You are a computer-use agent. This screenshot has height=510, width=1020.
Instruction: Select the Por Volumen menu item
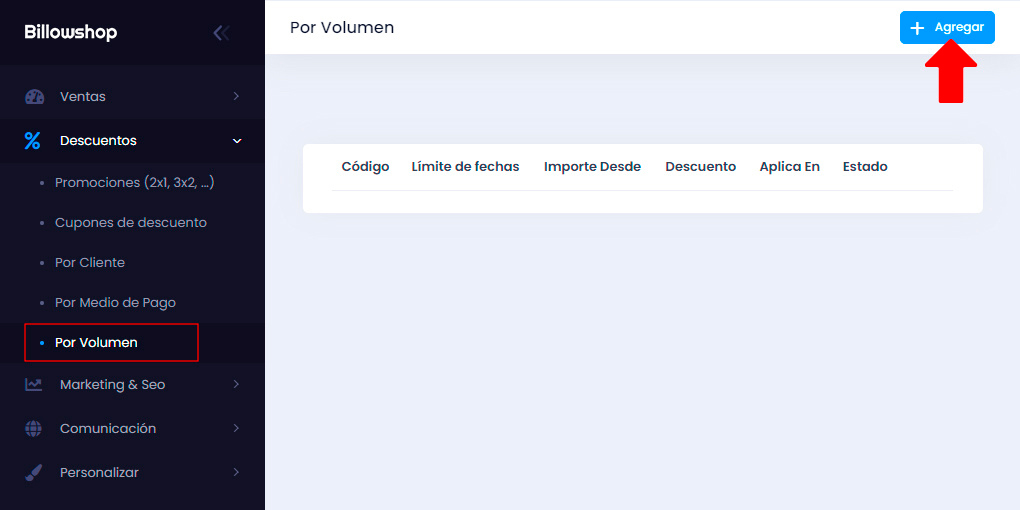point(96,343)
